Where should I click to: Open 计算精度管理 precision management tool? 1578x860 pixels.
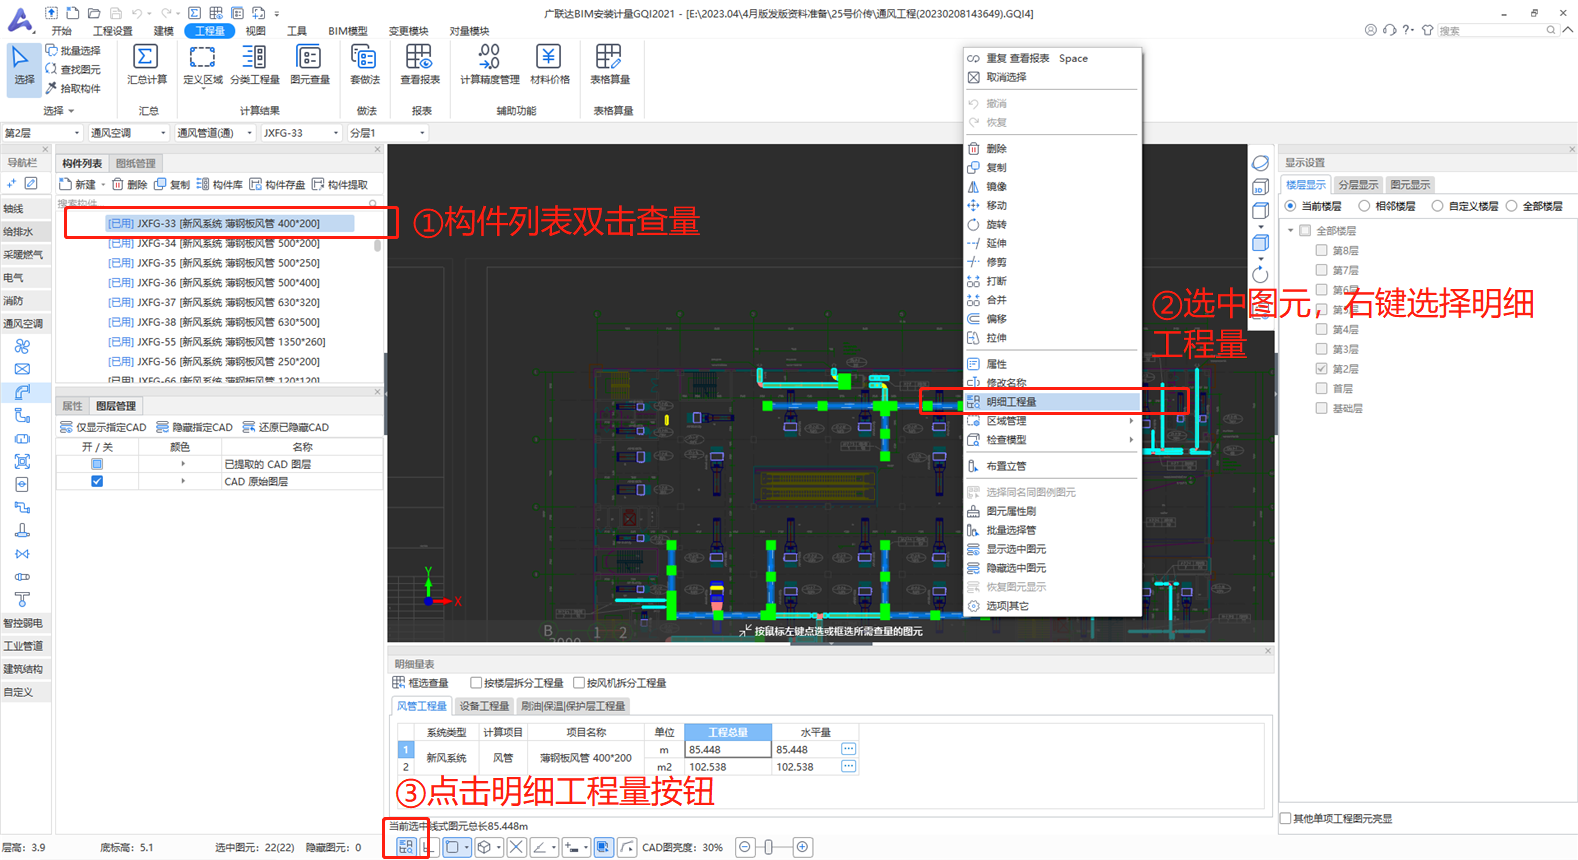[489, 65]
